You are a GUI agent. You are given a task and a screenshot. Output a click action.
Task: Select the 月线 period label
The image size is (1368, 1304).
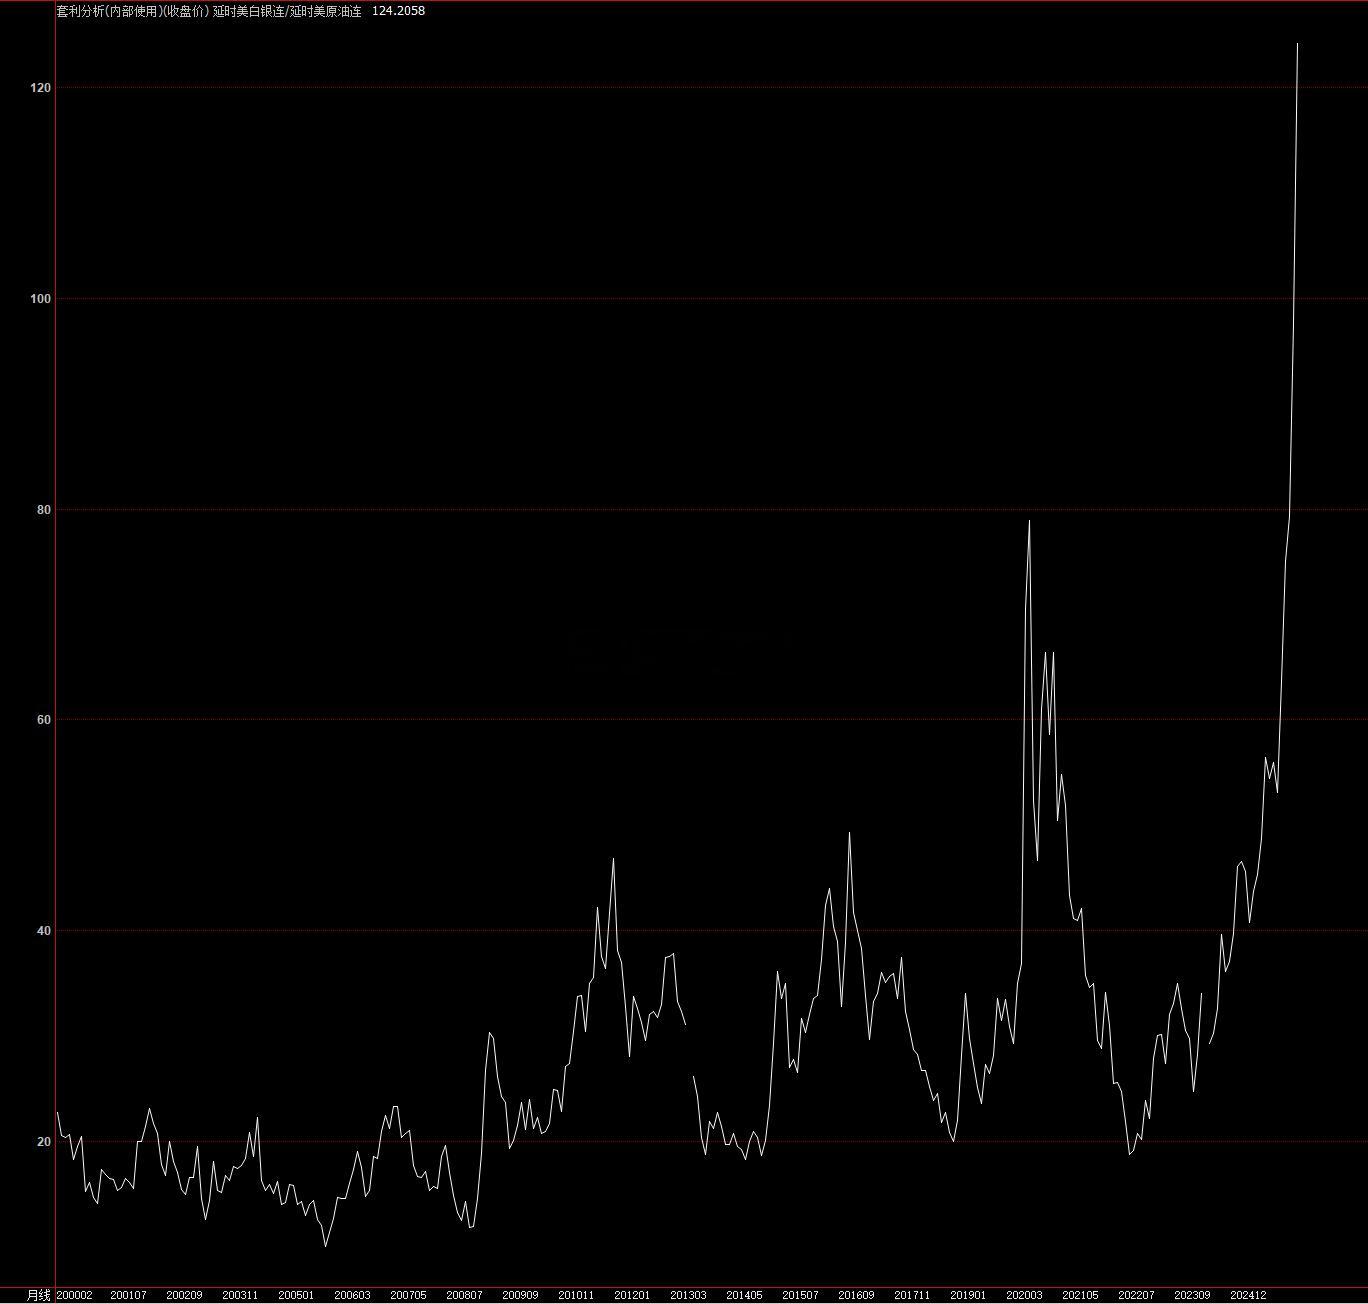pos(38,1295)
